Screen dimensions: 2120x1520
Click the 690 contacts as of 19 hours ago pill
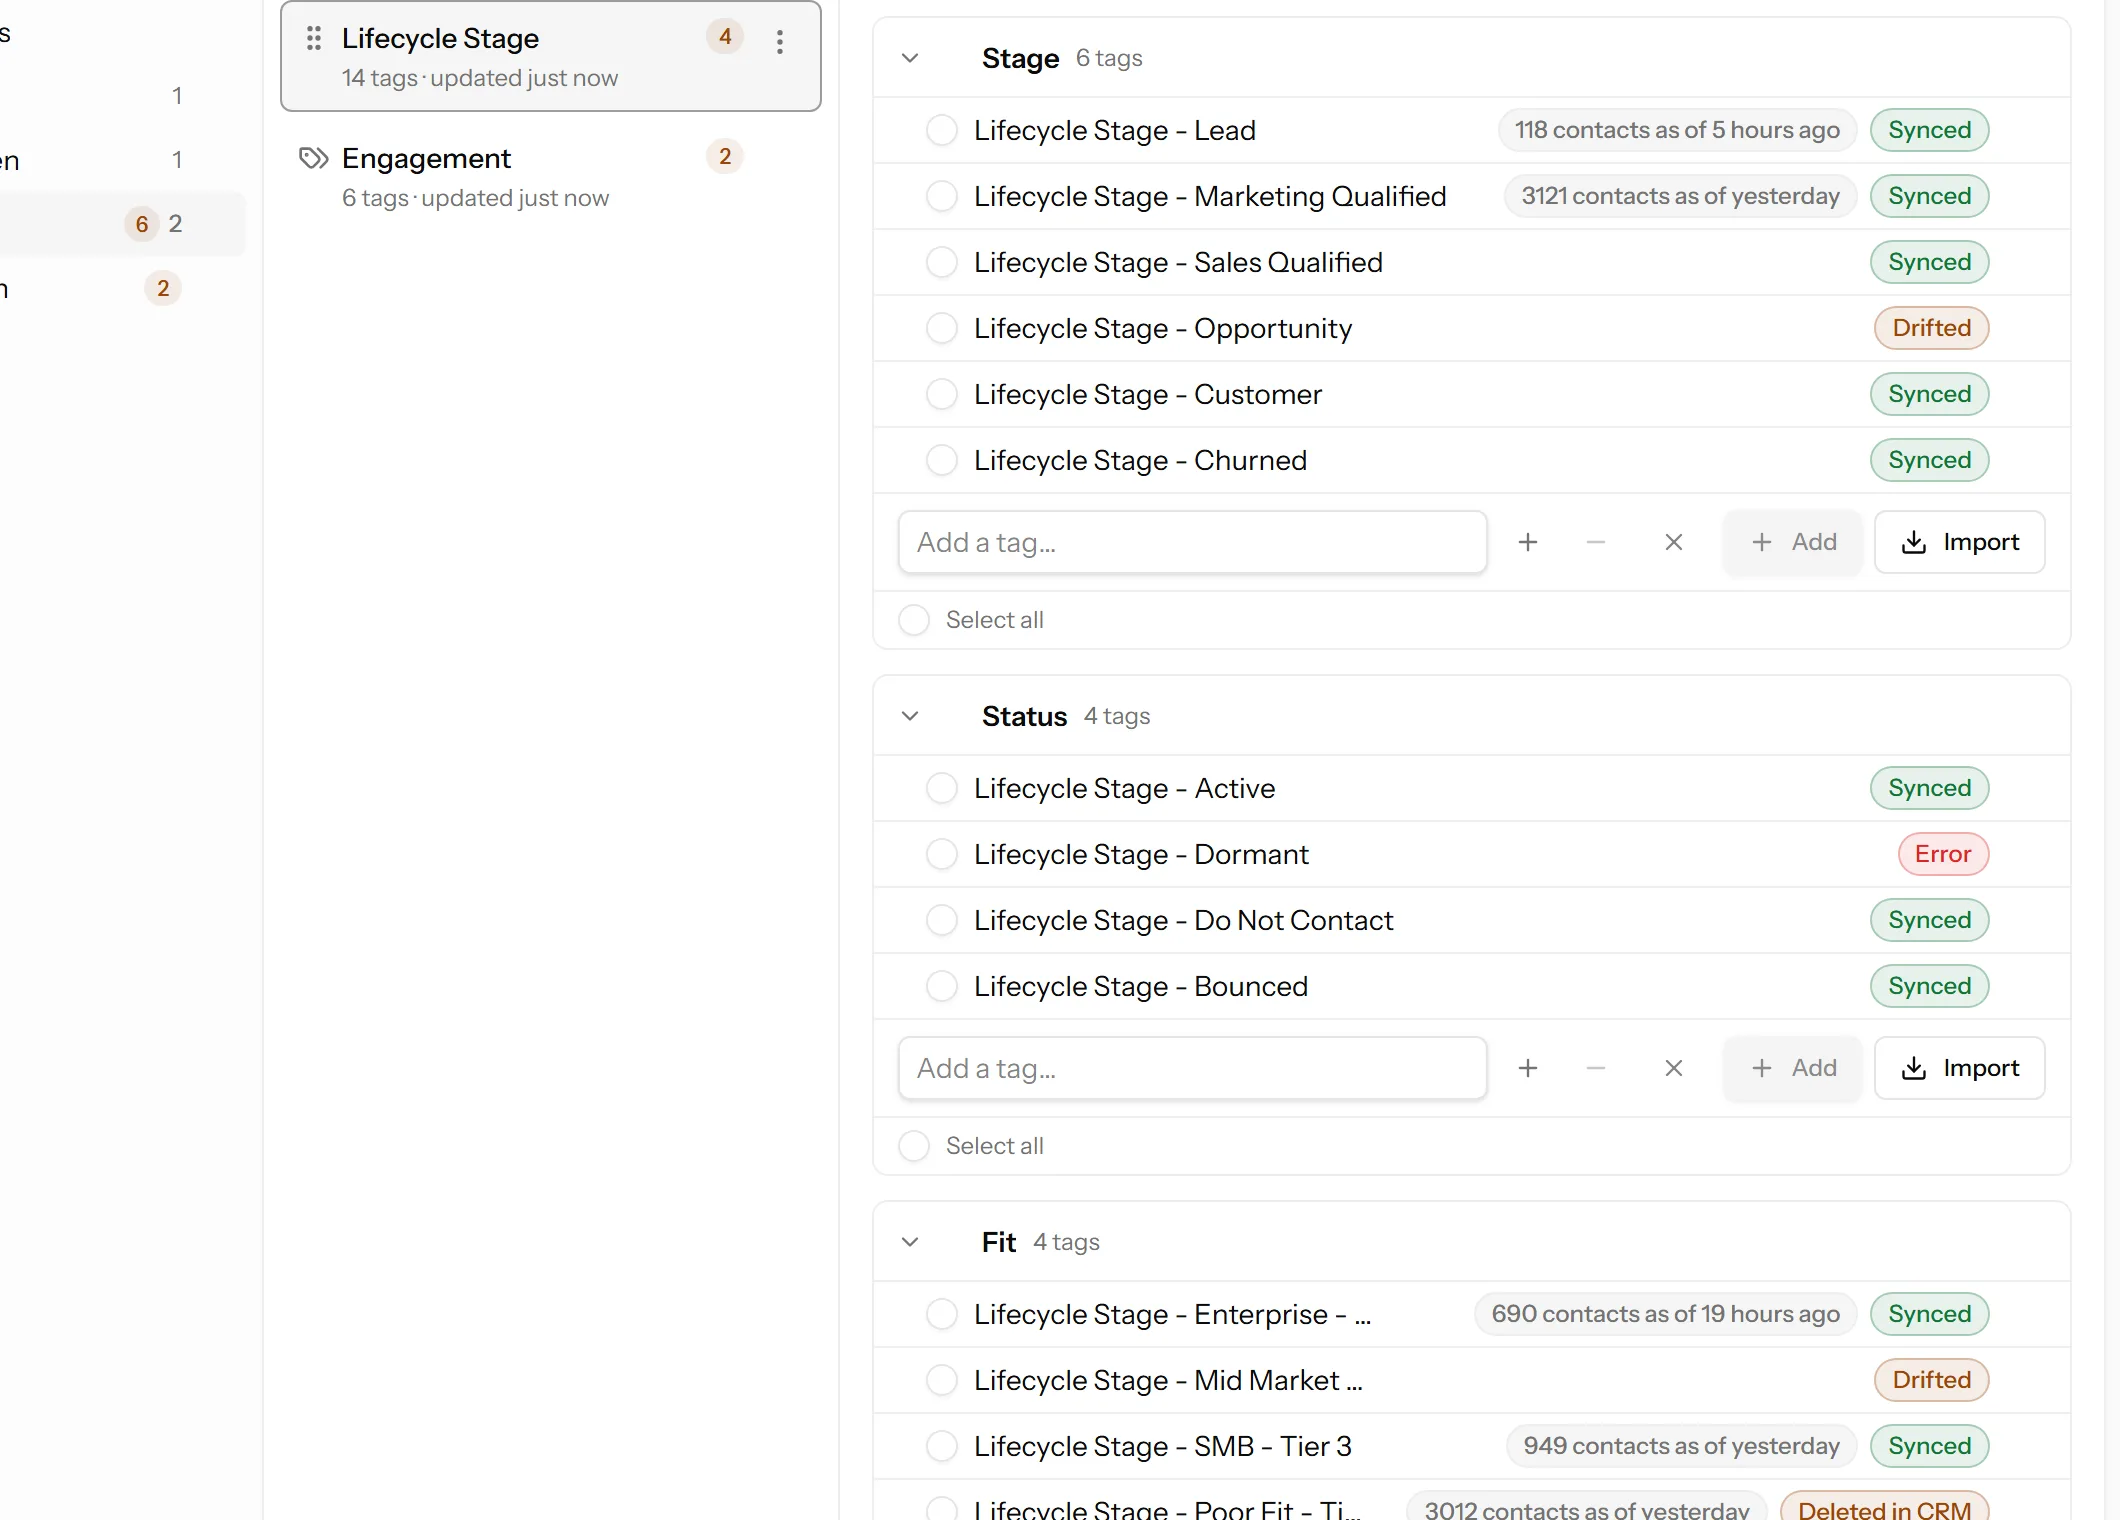tap(1666, 1314)
